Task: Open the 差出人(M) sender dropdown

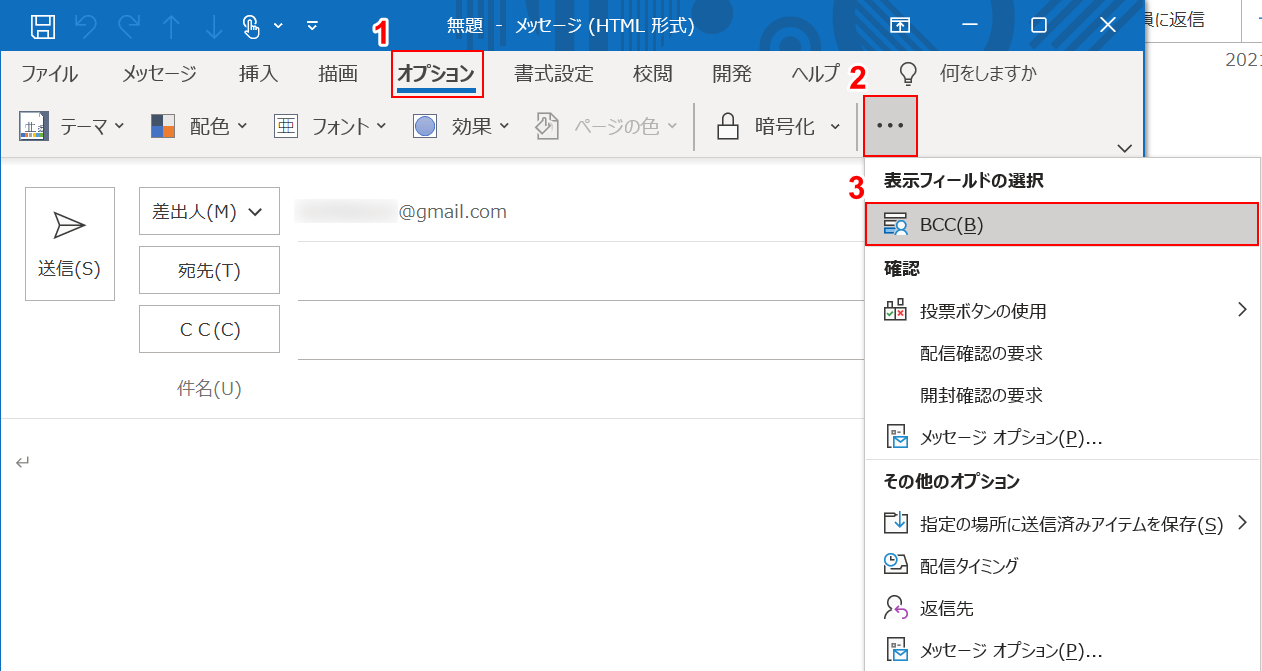Action: click(209, 211)
